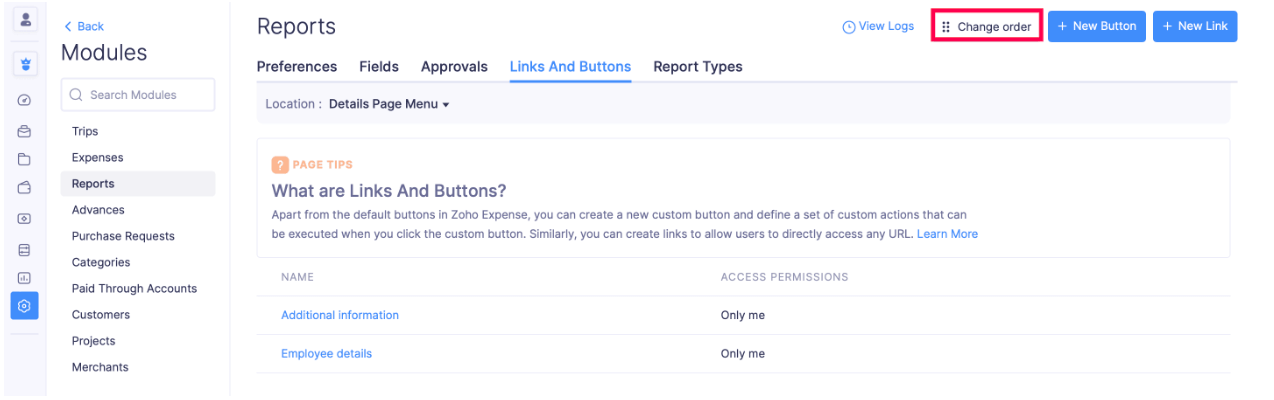Open the Report Types tab
This screenshot has height=400, width=1274.
[x=697, y=67]
